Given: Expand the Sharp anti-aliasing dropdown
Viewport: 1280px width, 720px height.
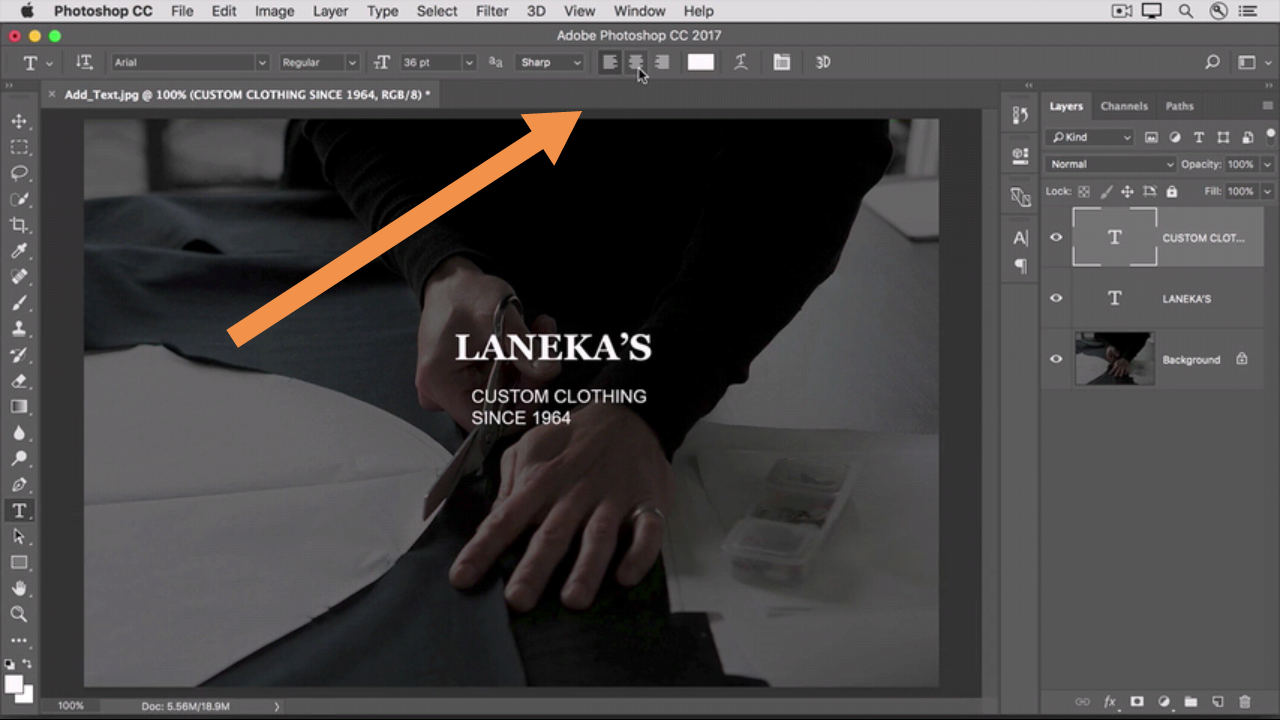Looking at the screenshot, I should 550,62.
